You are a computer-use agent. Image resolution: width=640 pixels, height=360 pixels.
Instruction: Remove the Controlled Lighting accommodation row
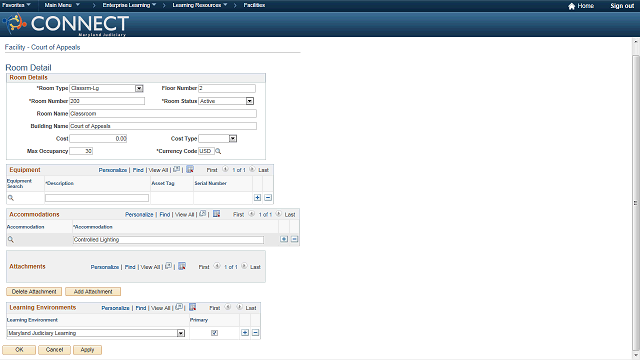295,239
